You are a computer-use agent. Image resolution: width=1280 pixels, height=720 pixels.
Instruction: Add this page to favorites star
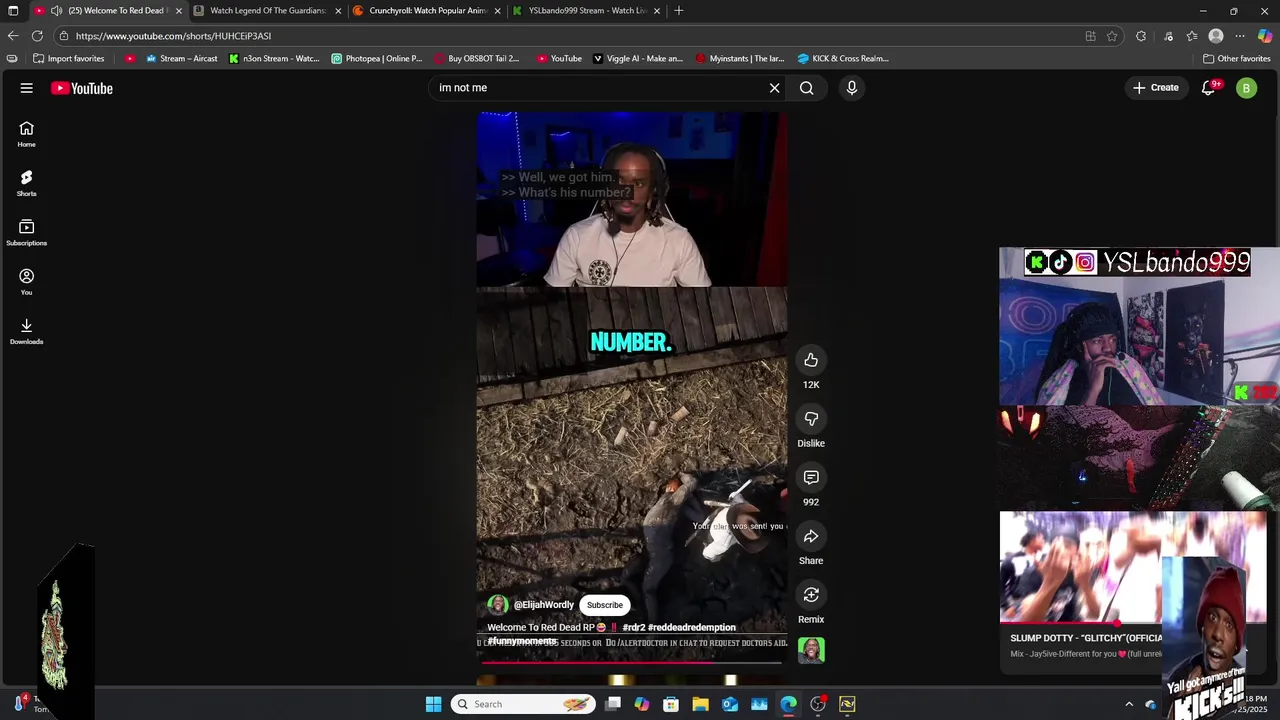(x=1112, y=36)
